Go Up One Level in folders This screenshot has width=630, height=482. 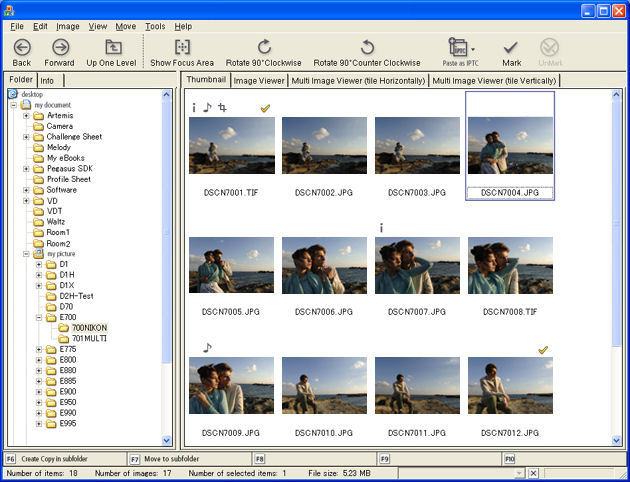coord(112,47)
